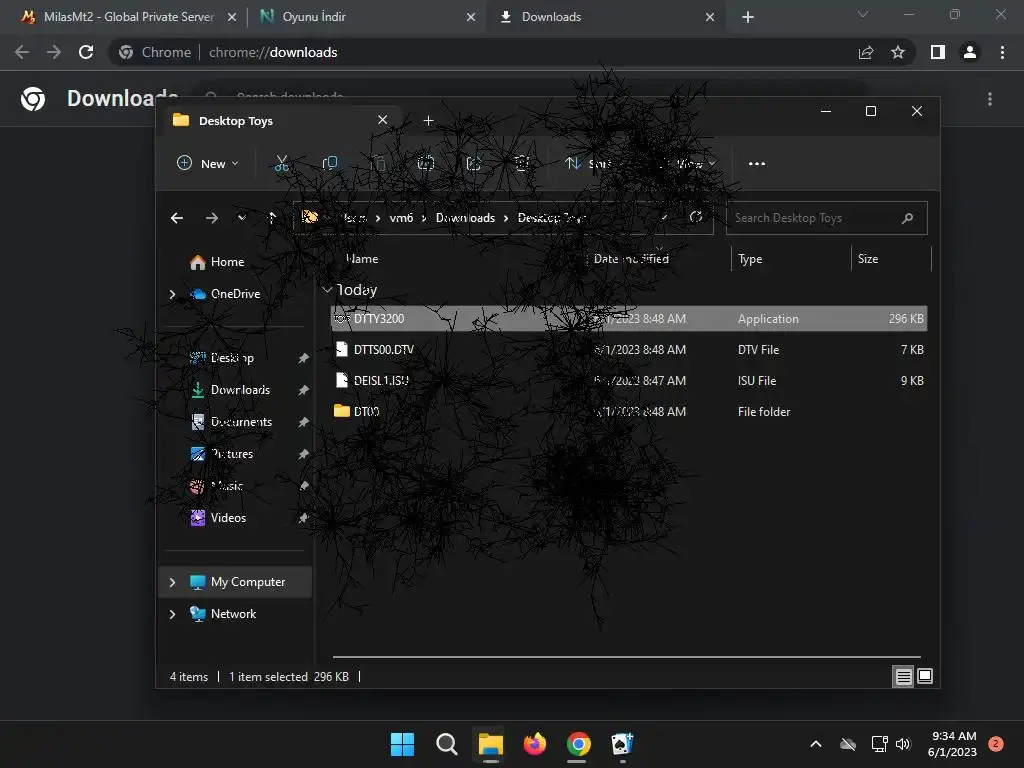Open the volume speaker tray icon
This screenshot has height=768, width=1024.
[x=903, y=744]
